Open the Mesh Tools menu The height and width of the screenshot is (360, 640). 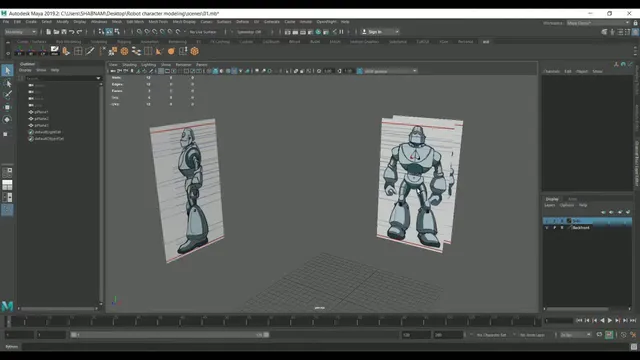158,22
